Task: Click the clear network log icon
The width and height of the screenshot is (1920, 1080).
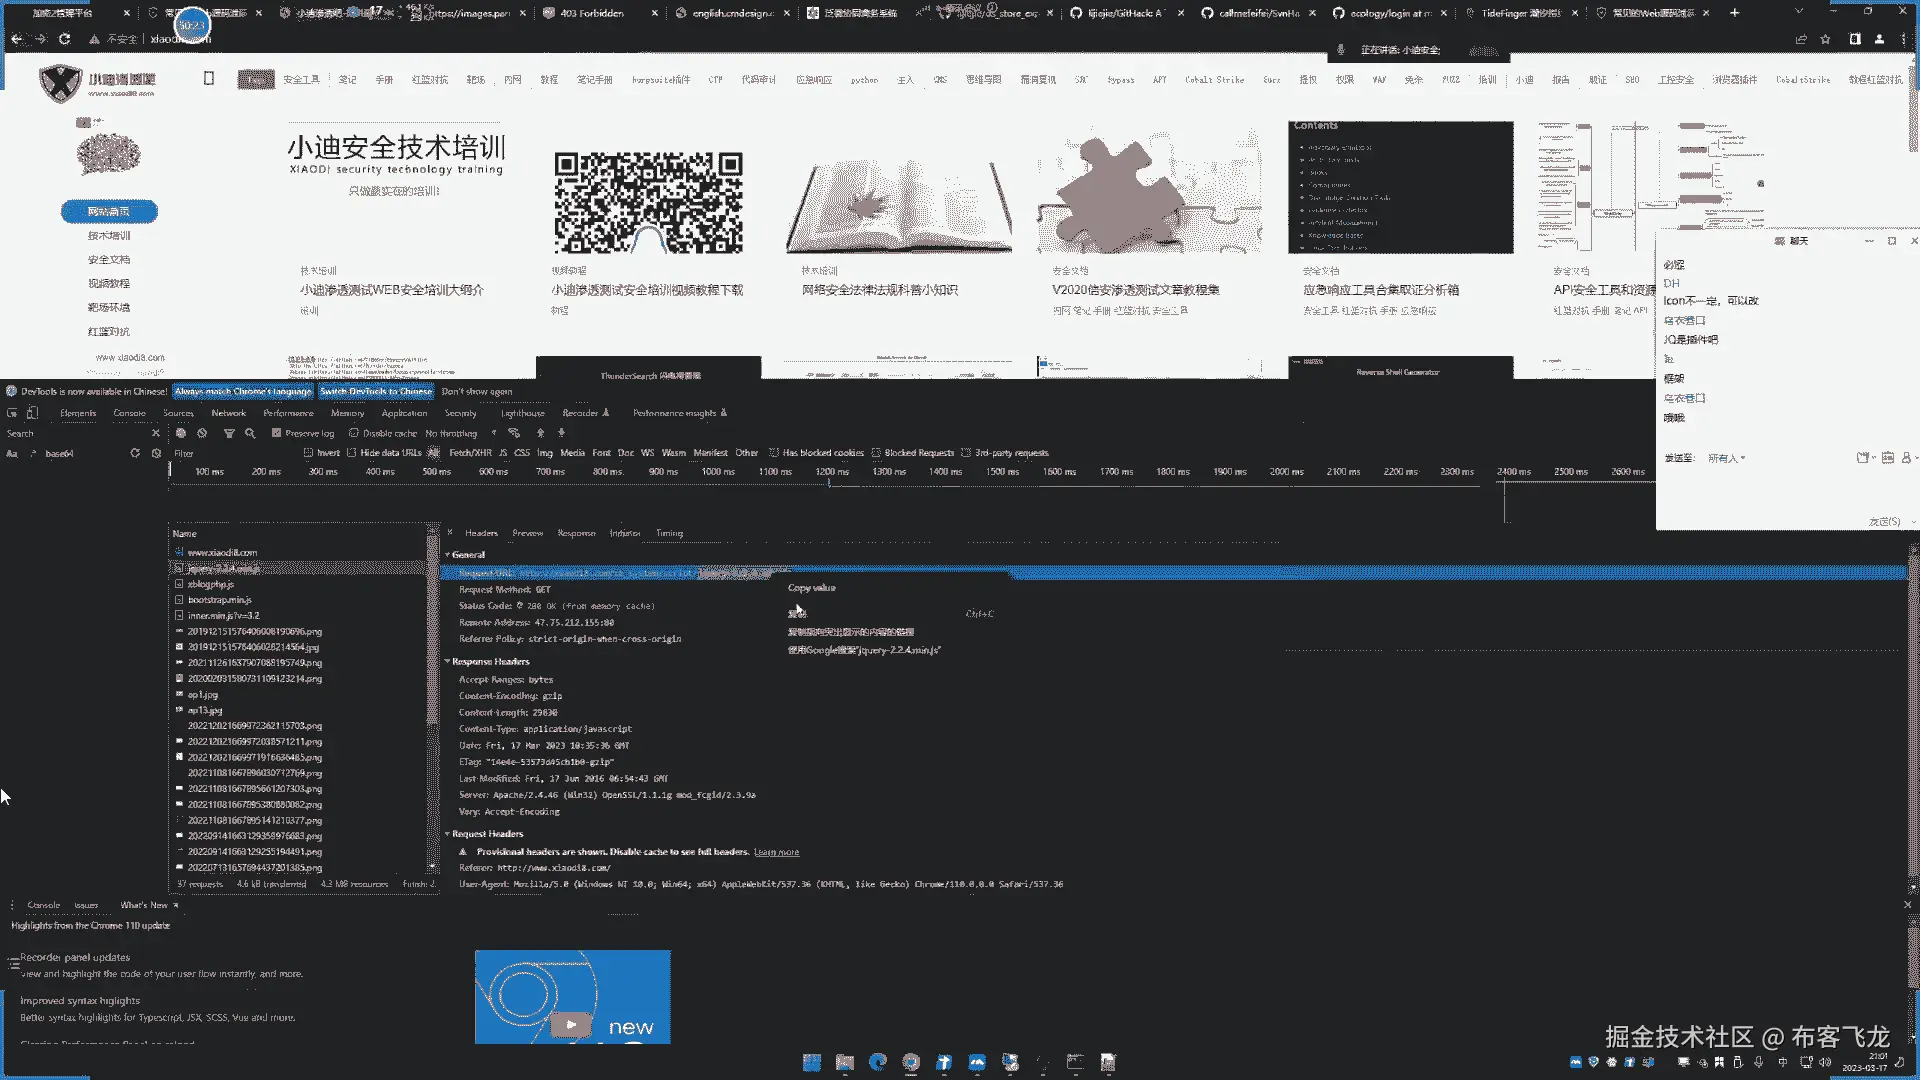Action: pos(202,433)
